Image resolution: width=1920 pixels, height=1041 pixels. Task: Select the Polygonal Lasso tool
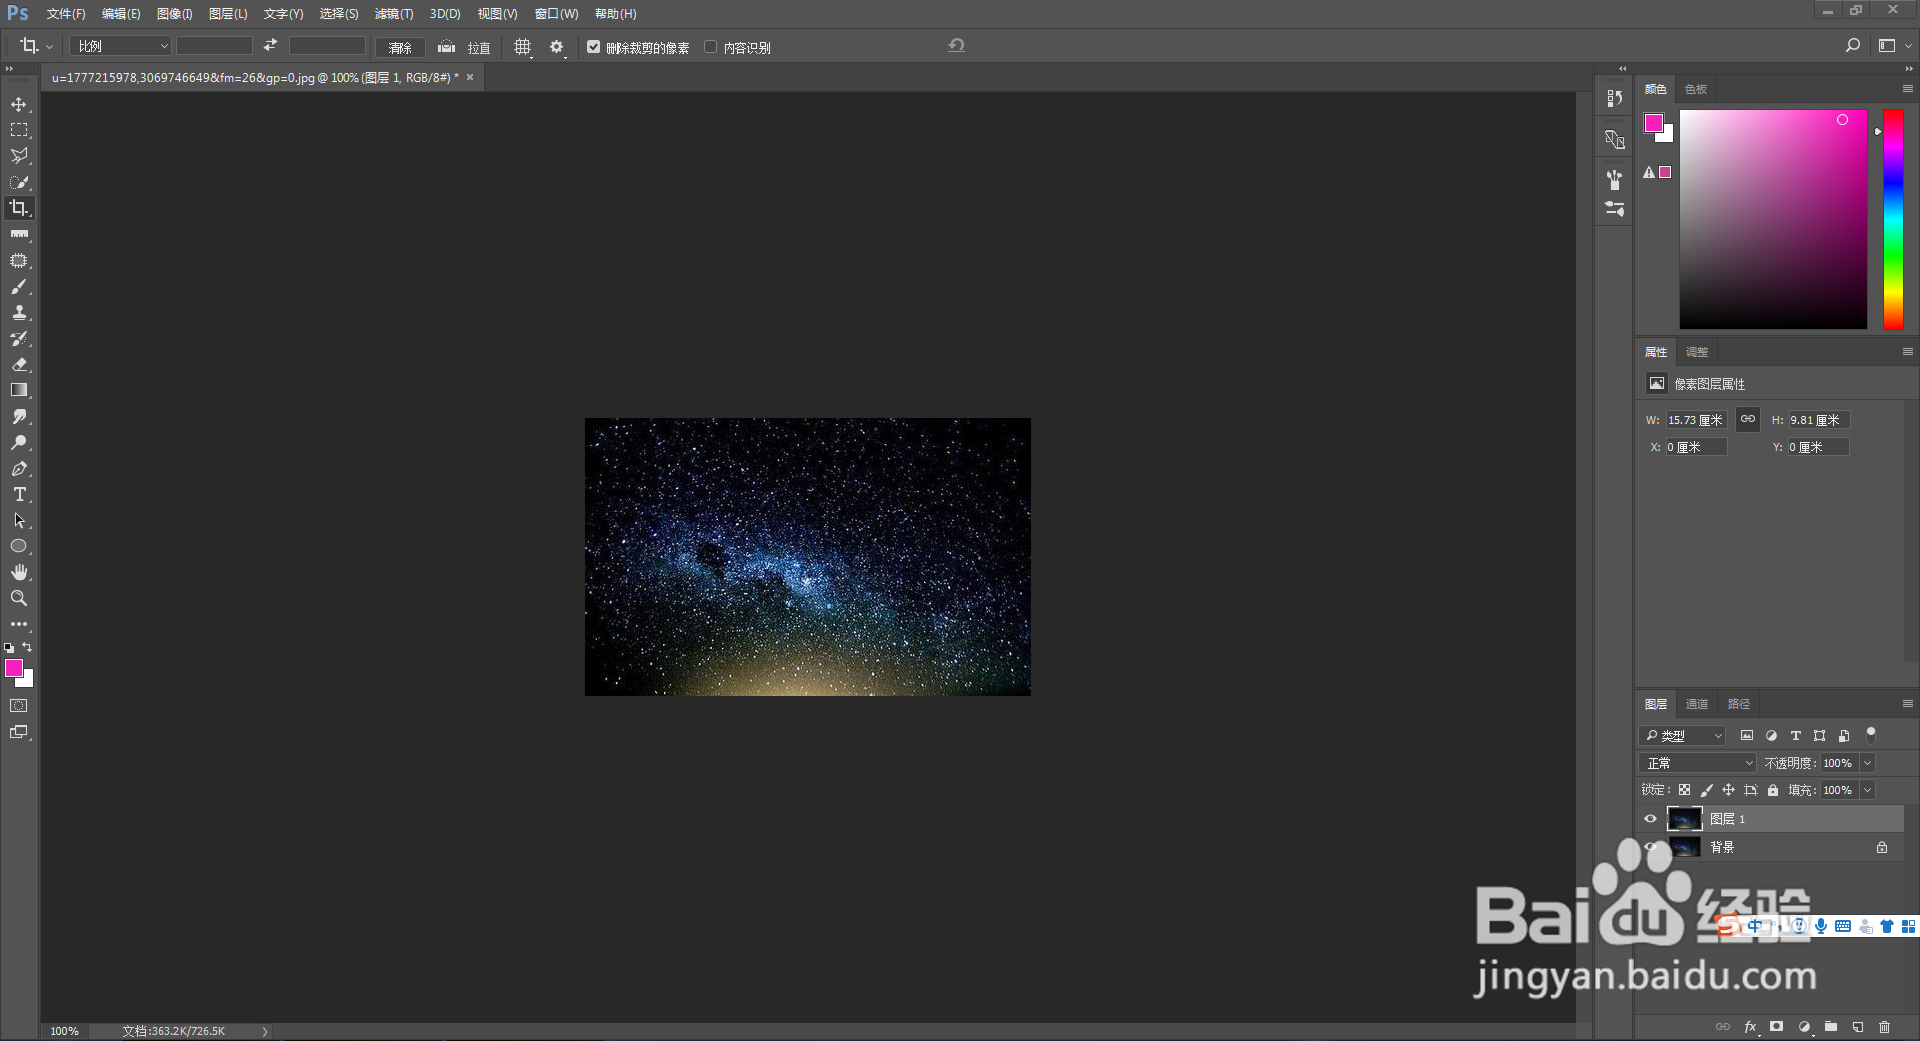pyautogui.click(x=19, y=156)
